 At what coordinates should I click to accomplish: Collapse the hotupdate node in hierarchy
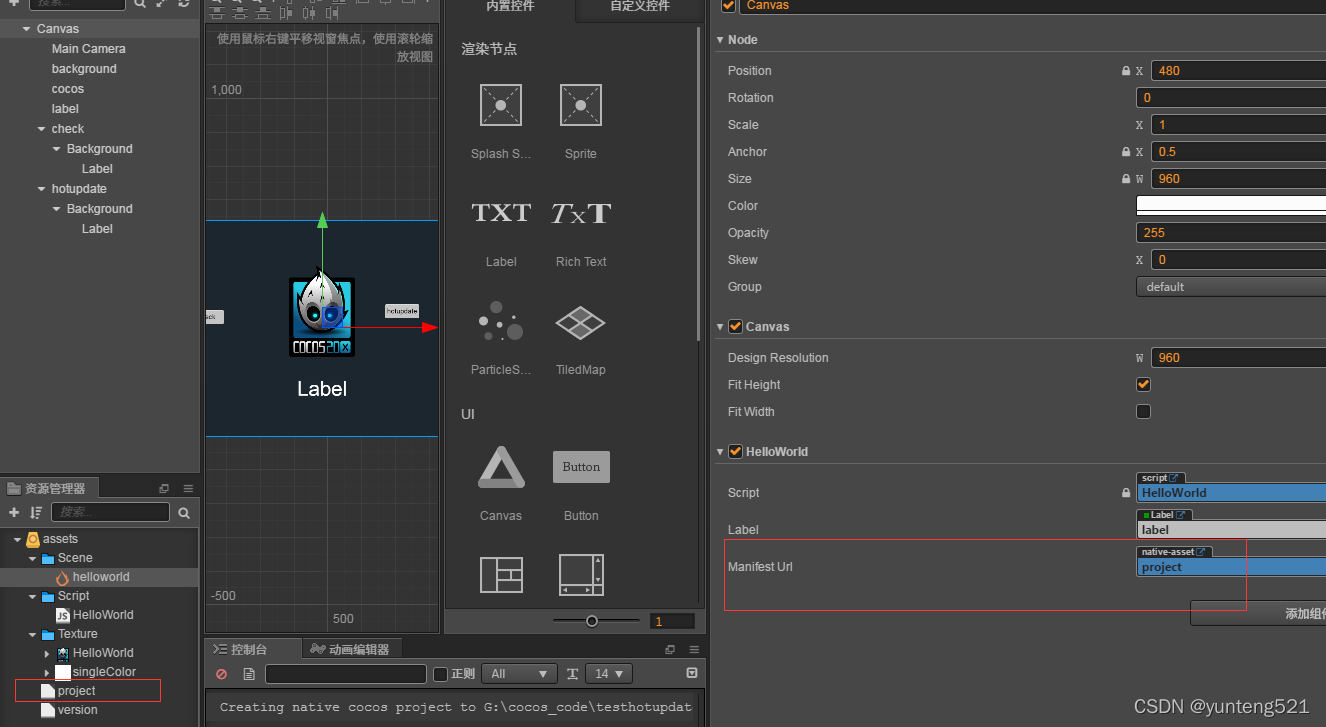click(x=42, y=189)
